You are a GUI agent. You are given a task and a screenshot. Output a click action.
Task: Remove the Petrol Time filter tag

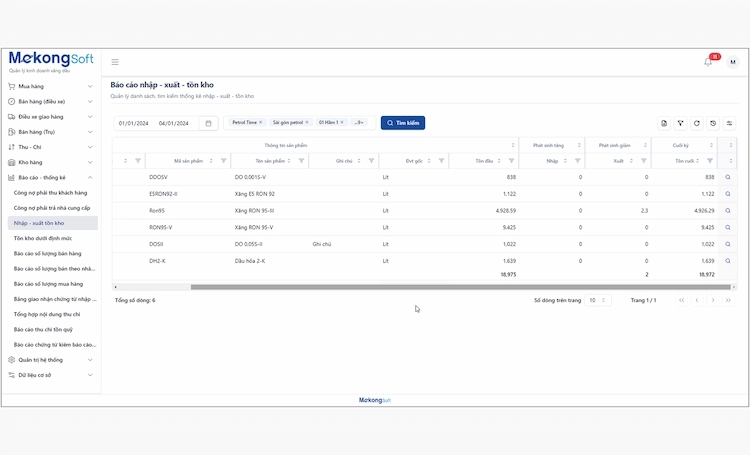pos(260,122)
